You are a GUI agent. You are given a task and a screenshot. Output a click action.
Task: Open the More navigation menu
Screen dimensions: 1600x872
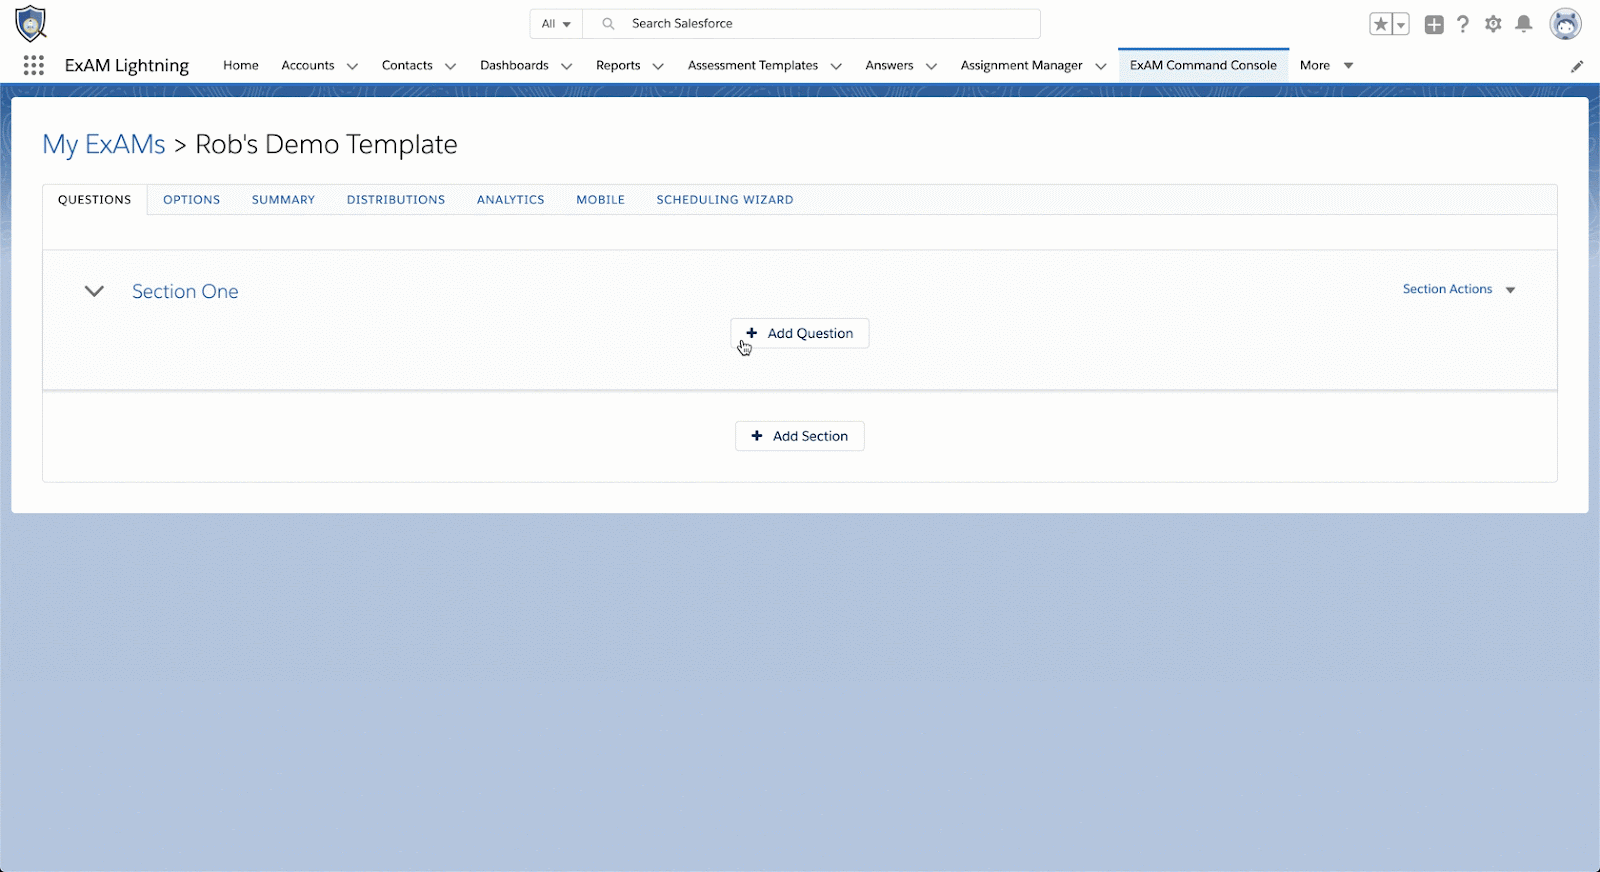coord(1326,65)
